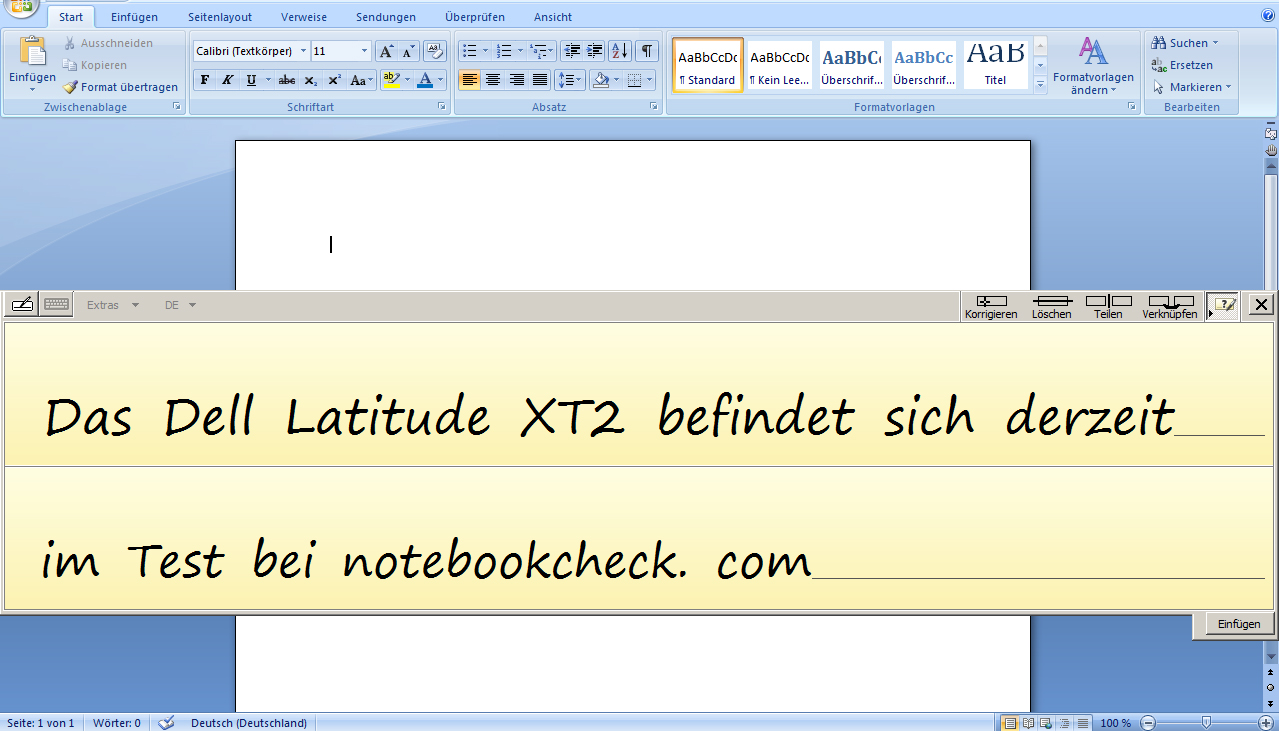Toggle superscript formatting
Image resolution: width=1279 pixels, height=731 pixels.
[335, 80]
